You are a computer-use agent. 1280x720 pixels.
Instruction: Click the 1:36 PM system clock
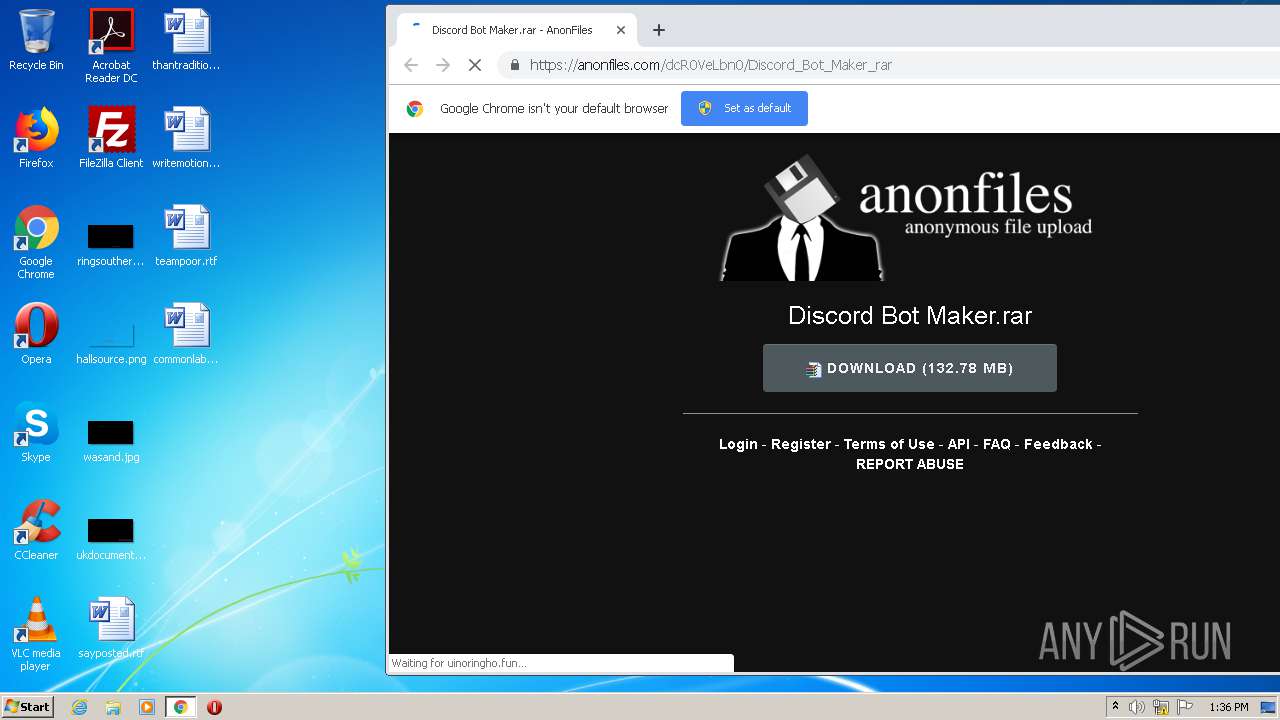tap(1228, 707)
